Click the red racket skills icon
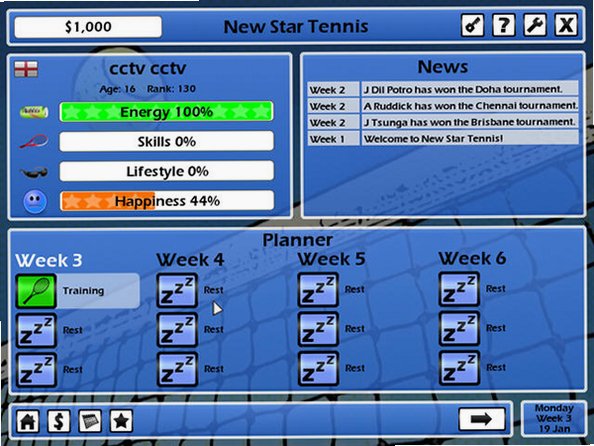Image resolution: width=594 pixels, height=446 pixels. tap(34, 142)
